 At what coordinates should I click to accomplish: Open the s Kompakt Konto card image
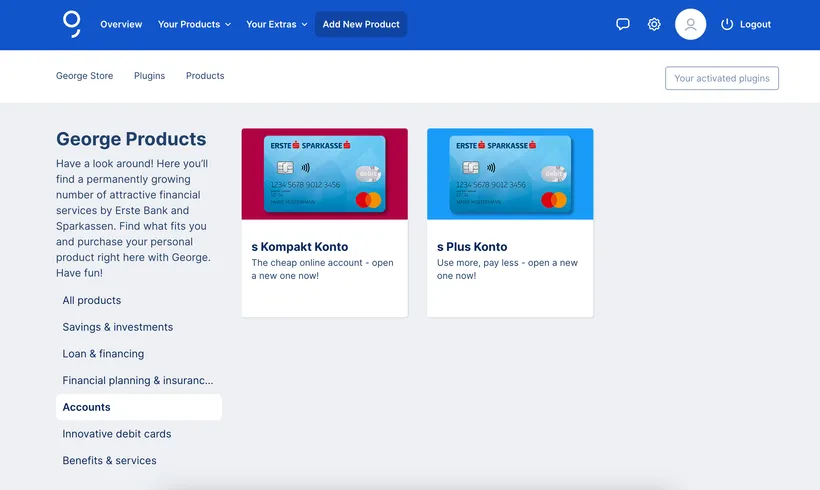click(x=325, y=174)
